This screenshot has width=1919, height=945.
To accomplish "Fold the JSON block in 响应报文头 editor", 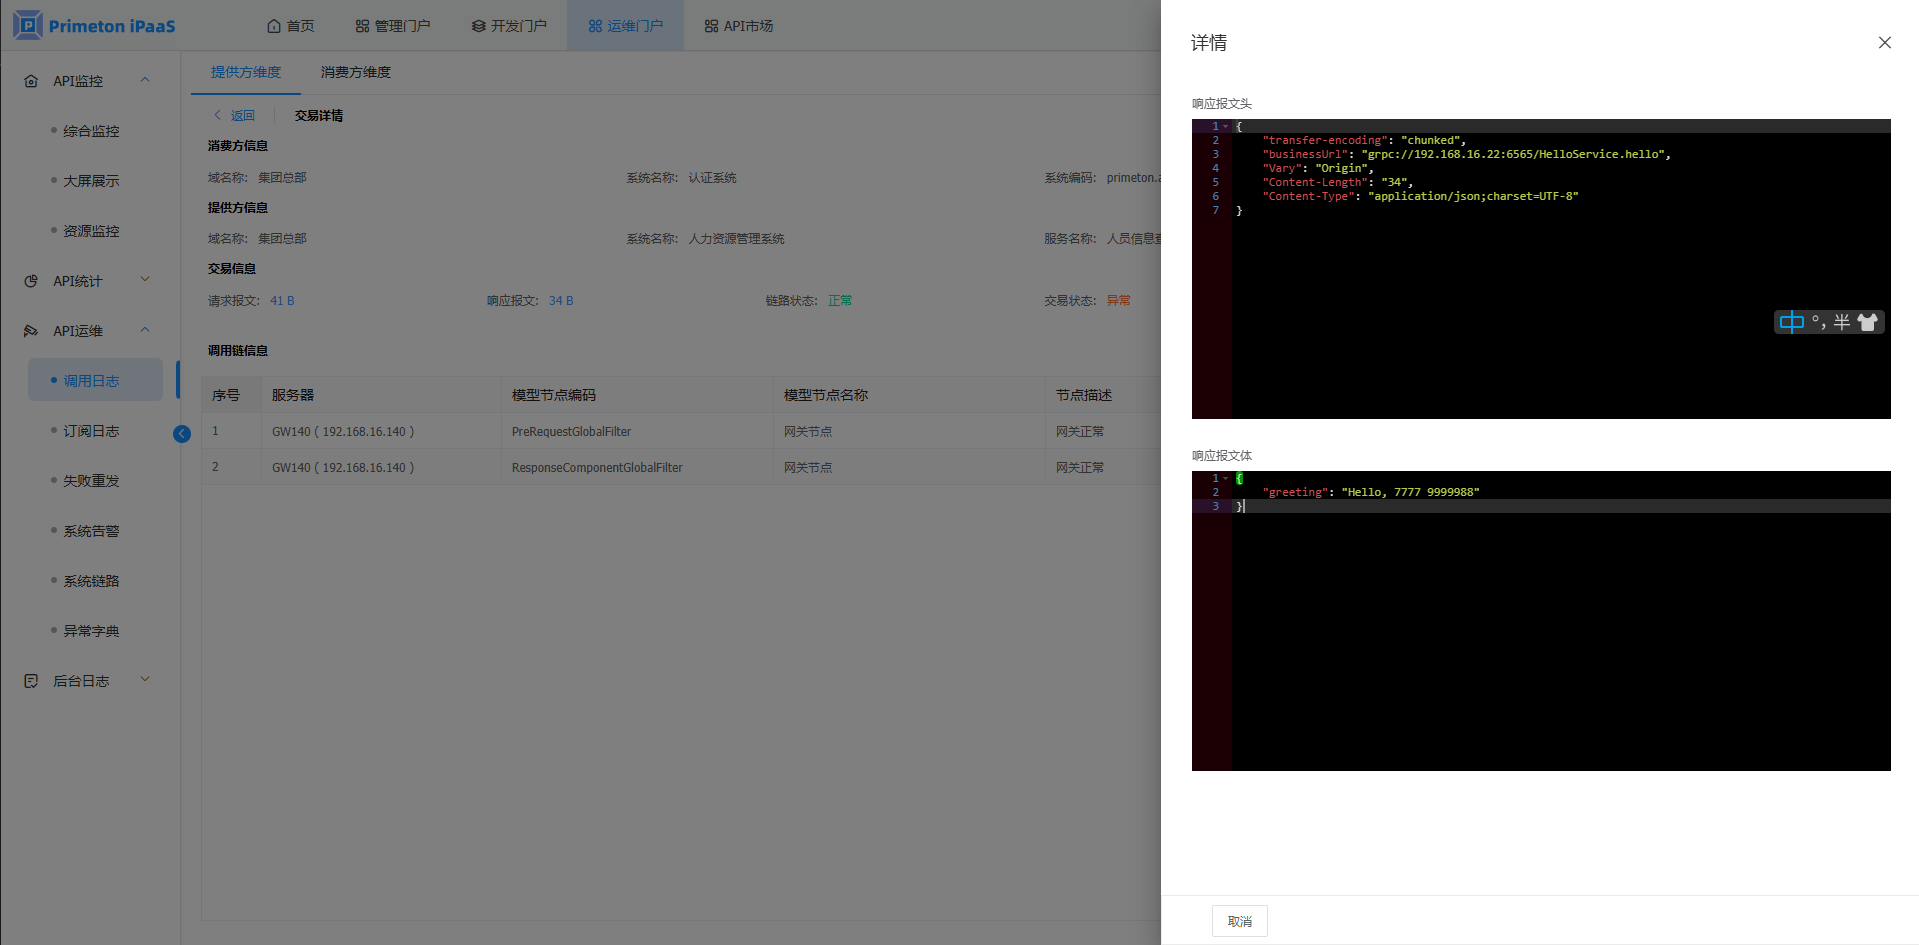I will [x=1226, y=127].
